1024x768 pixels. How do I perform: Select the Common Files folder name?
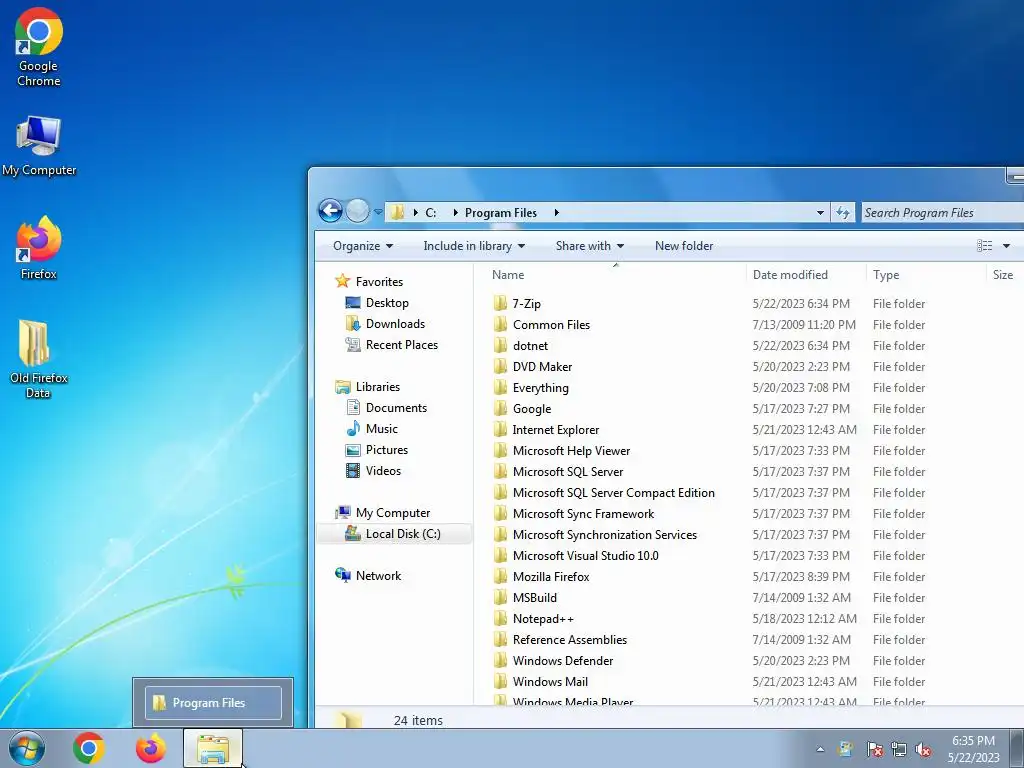(551, 325)
